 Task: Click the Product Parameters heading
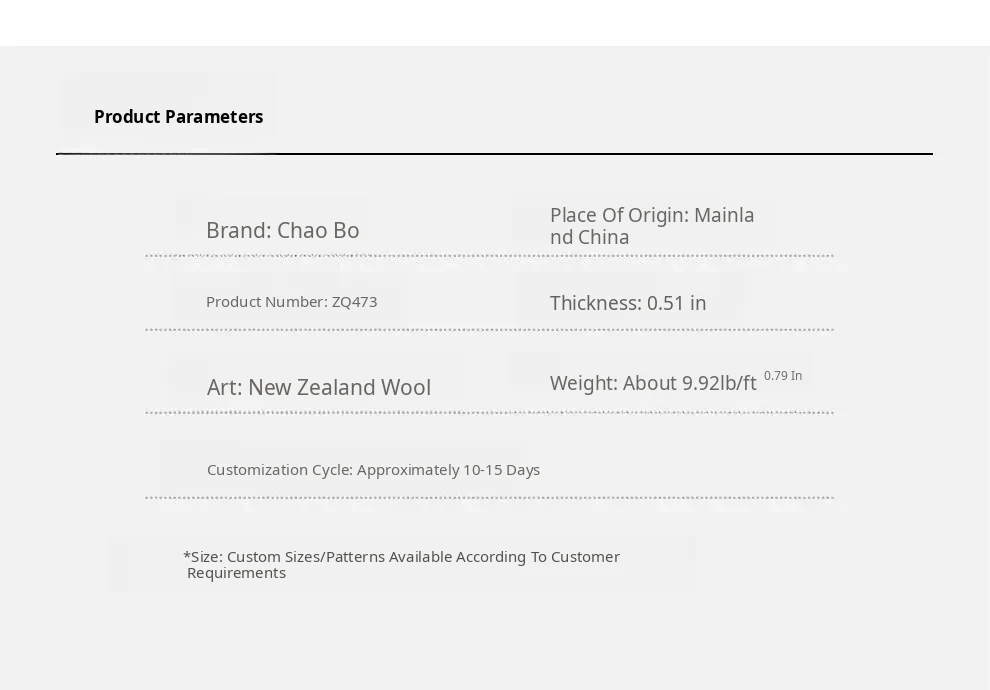179,117
